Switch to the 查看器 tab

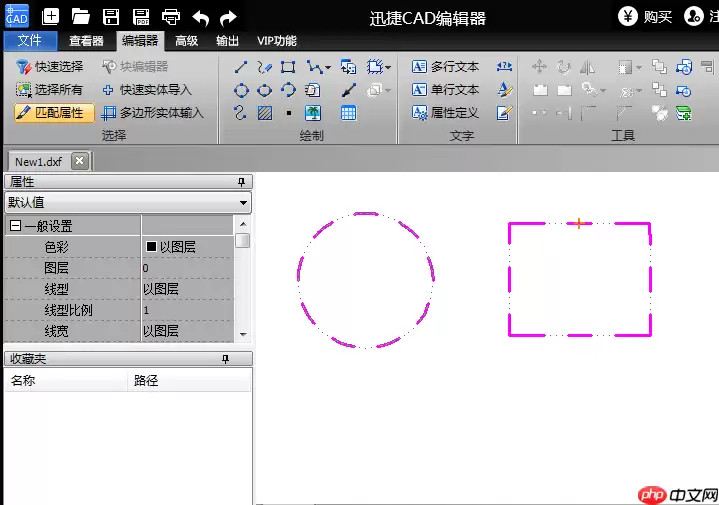(x=86, y=41)
